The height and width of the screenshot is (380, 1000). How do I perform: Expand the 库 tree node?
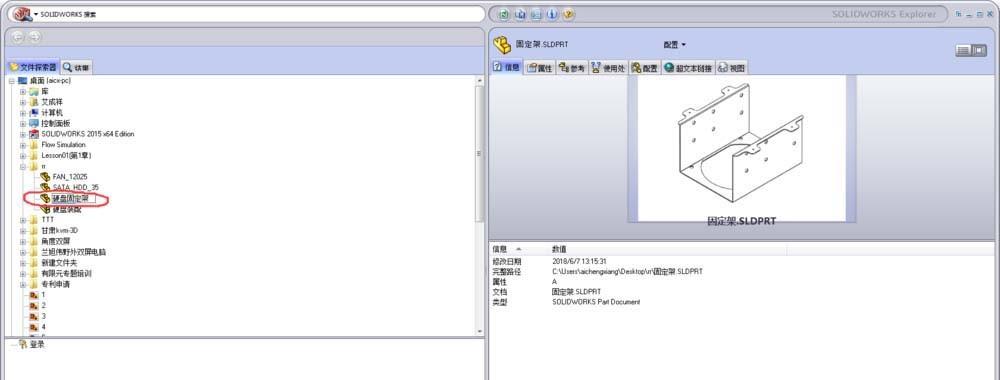pos(23,92)
